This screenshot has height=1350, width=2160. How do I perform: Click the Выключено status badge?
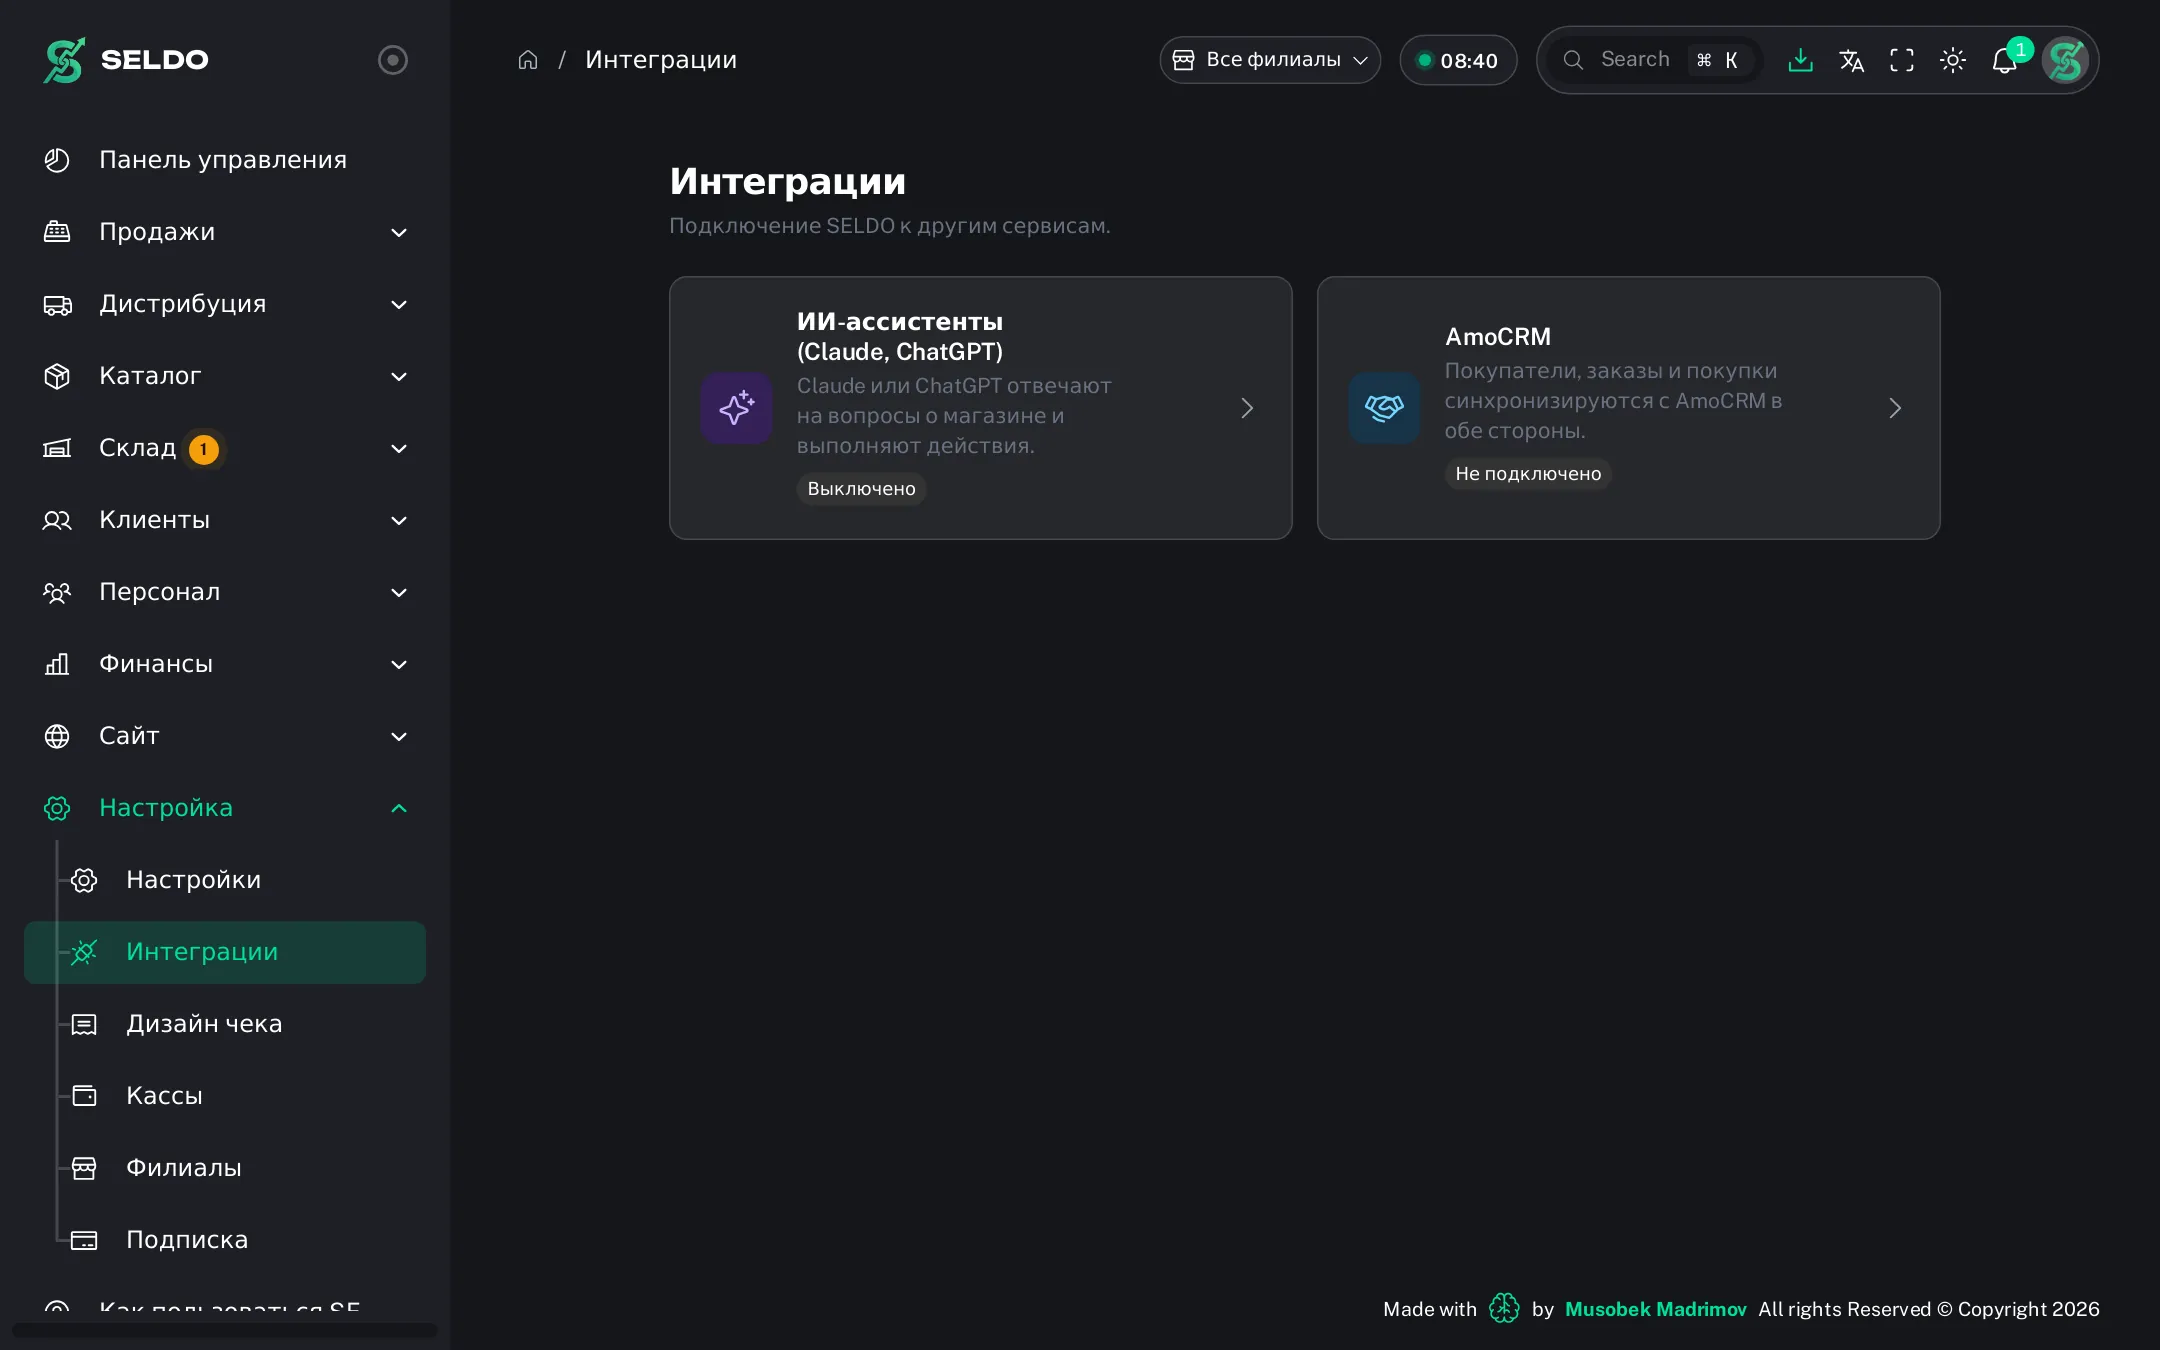pyautogui.click(x=861, y=489)
